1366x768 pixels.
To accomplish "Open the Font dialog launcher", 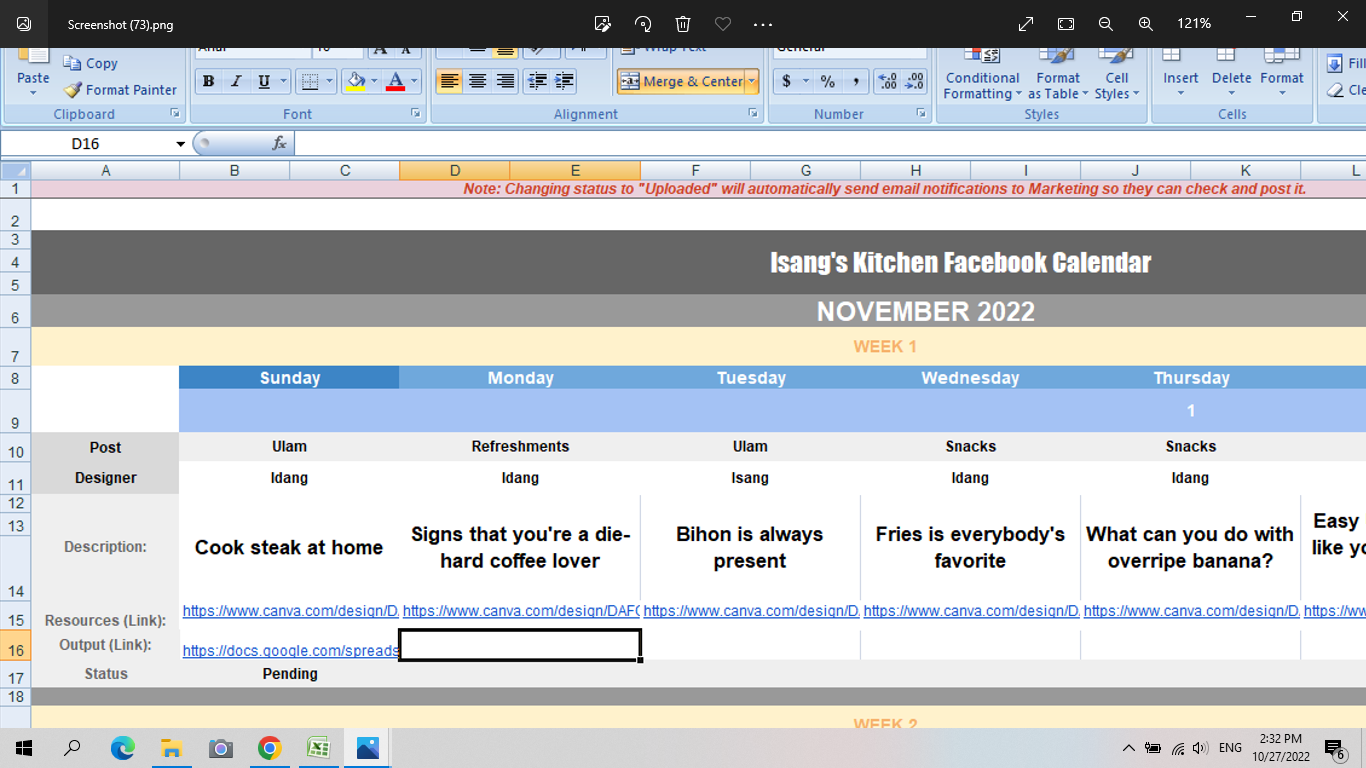I will click(416, 114).
